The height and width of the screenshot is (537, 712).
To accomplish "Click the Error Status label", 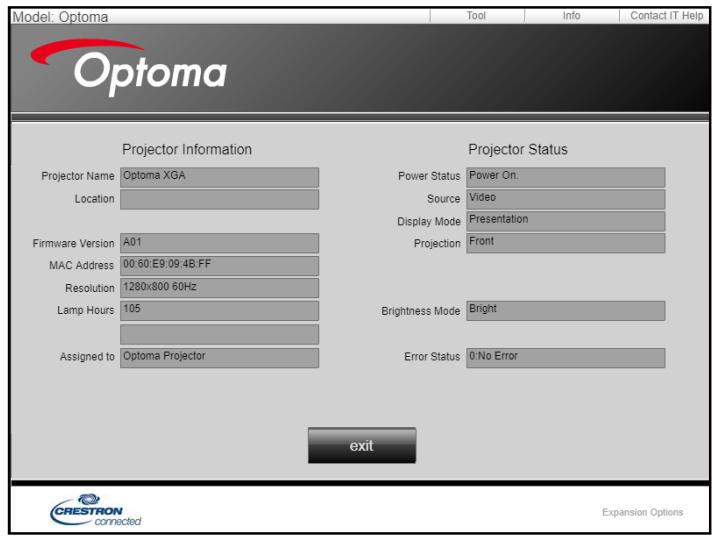I will (432, 357).
